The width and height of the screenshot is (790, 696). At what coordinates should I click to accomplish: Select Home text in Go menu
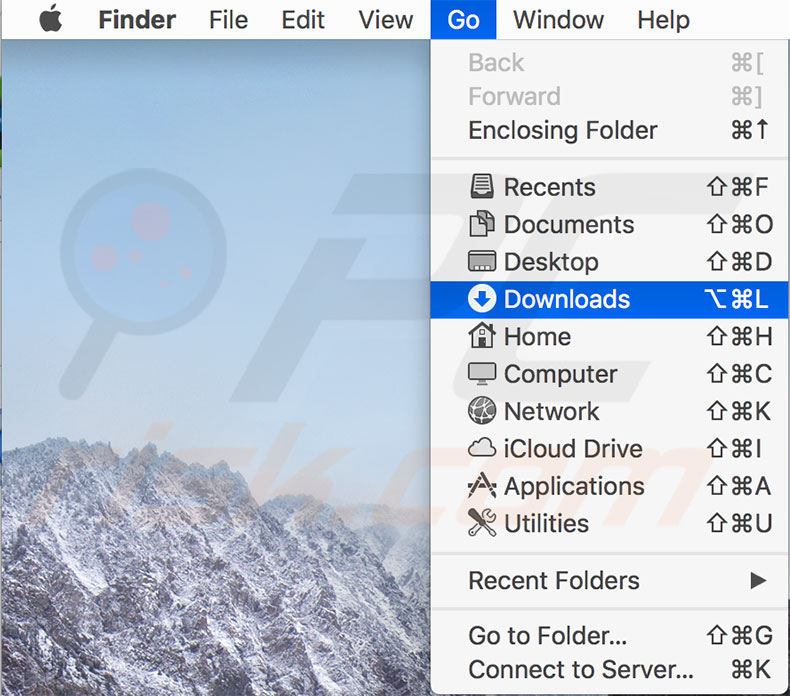tap(538, 336)
